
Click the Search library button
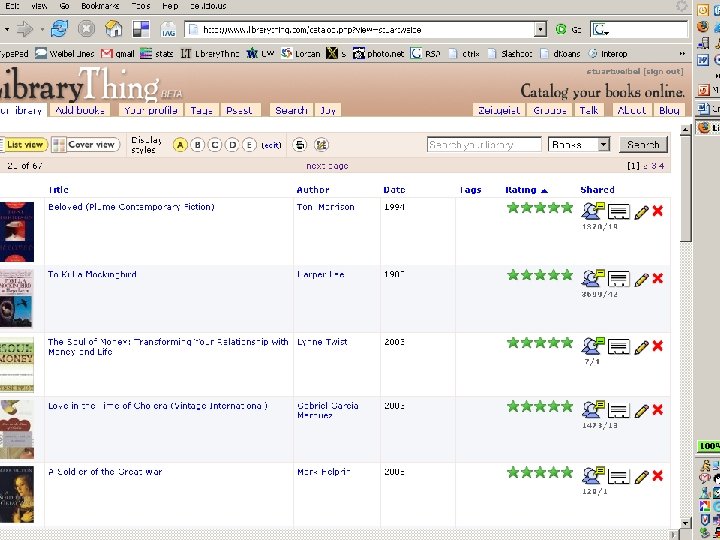[x=643, y=145]
